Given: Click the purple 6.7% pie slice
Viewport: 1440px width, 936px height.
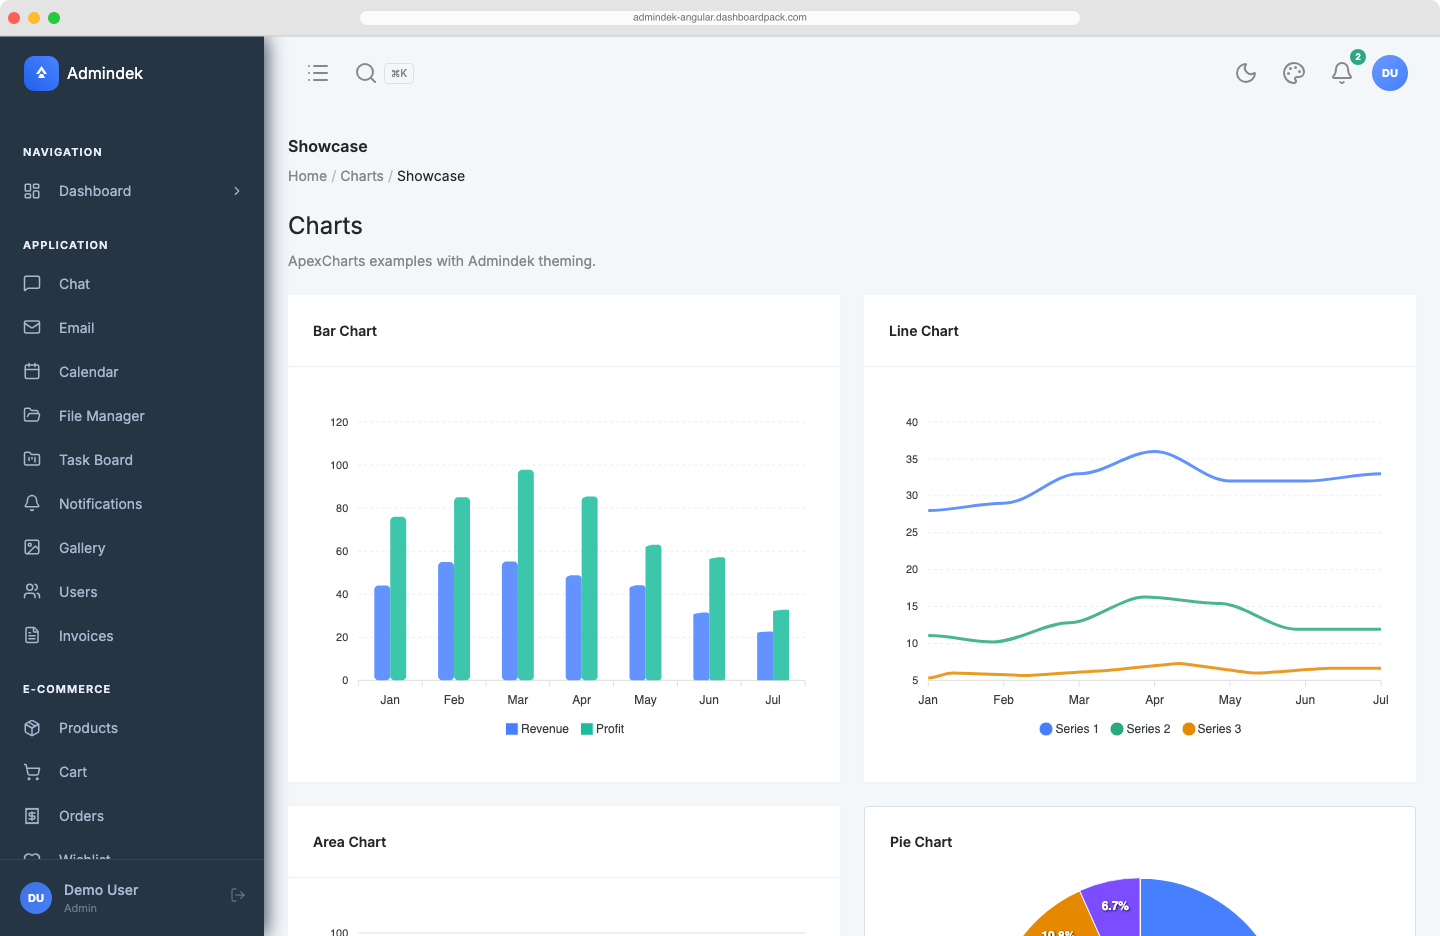Looking at the screenshot, I should coord(1115,906).
